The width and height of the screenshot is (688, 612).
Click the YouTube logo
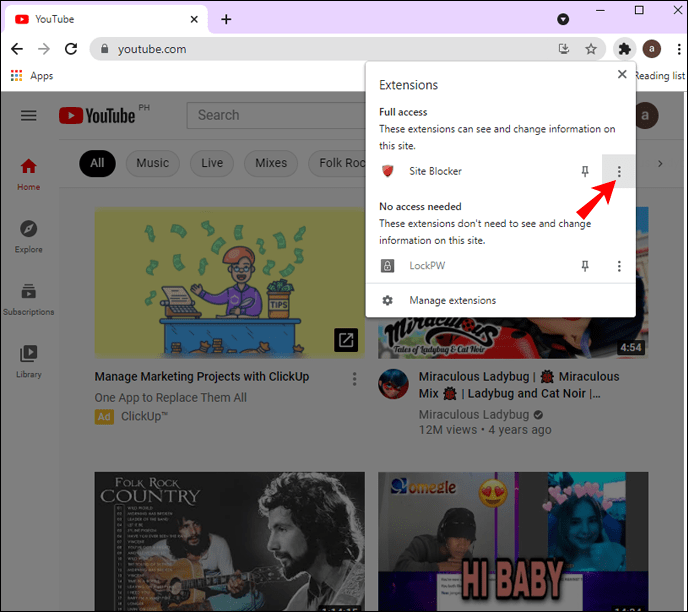(97, 116)
